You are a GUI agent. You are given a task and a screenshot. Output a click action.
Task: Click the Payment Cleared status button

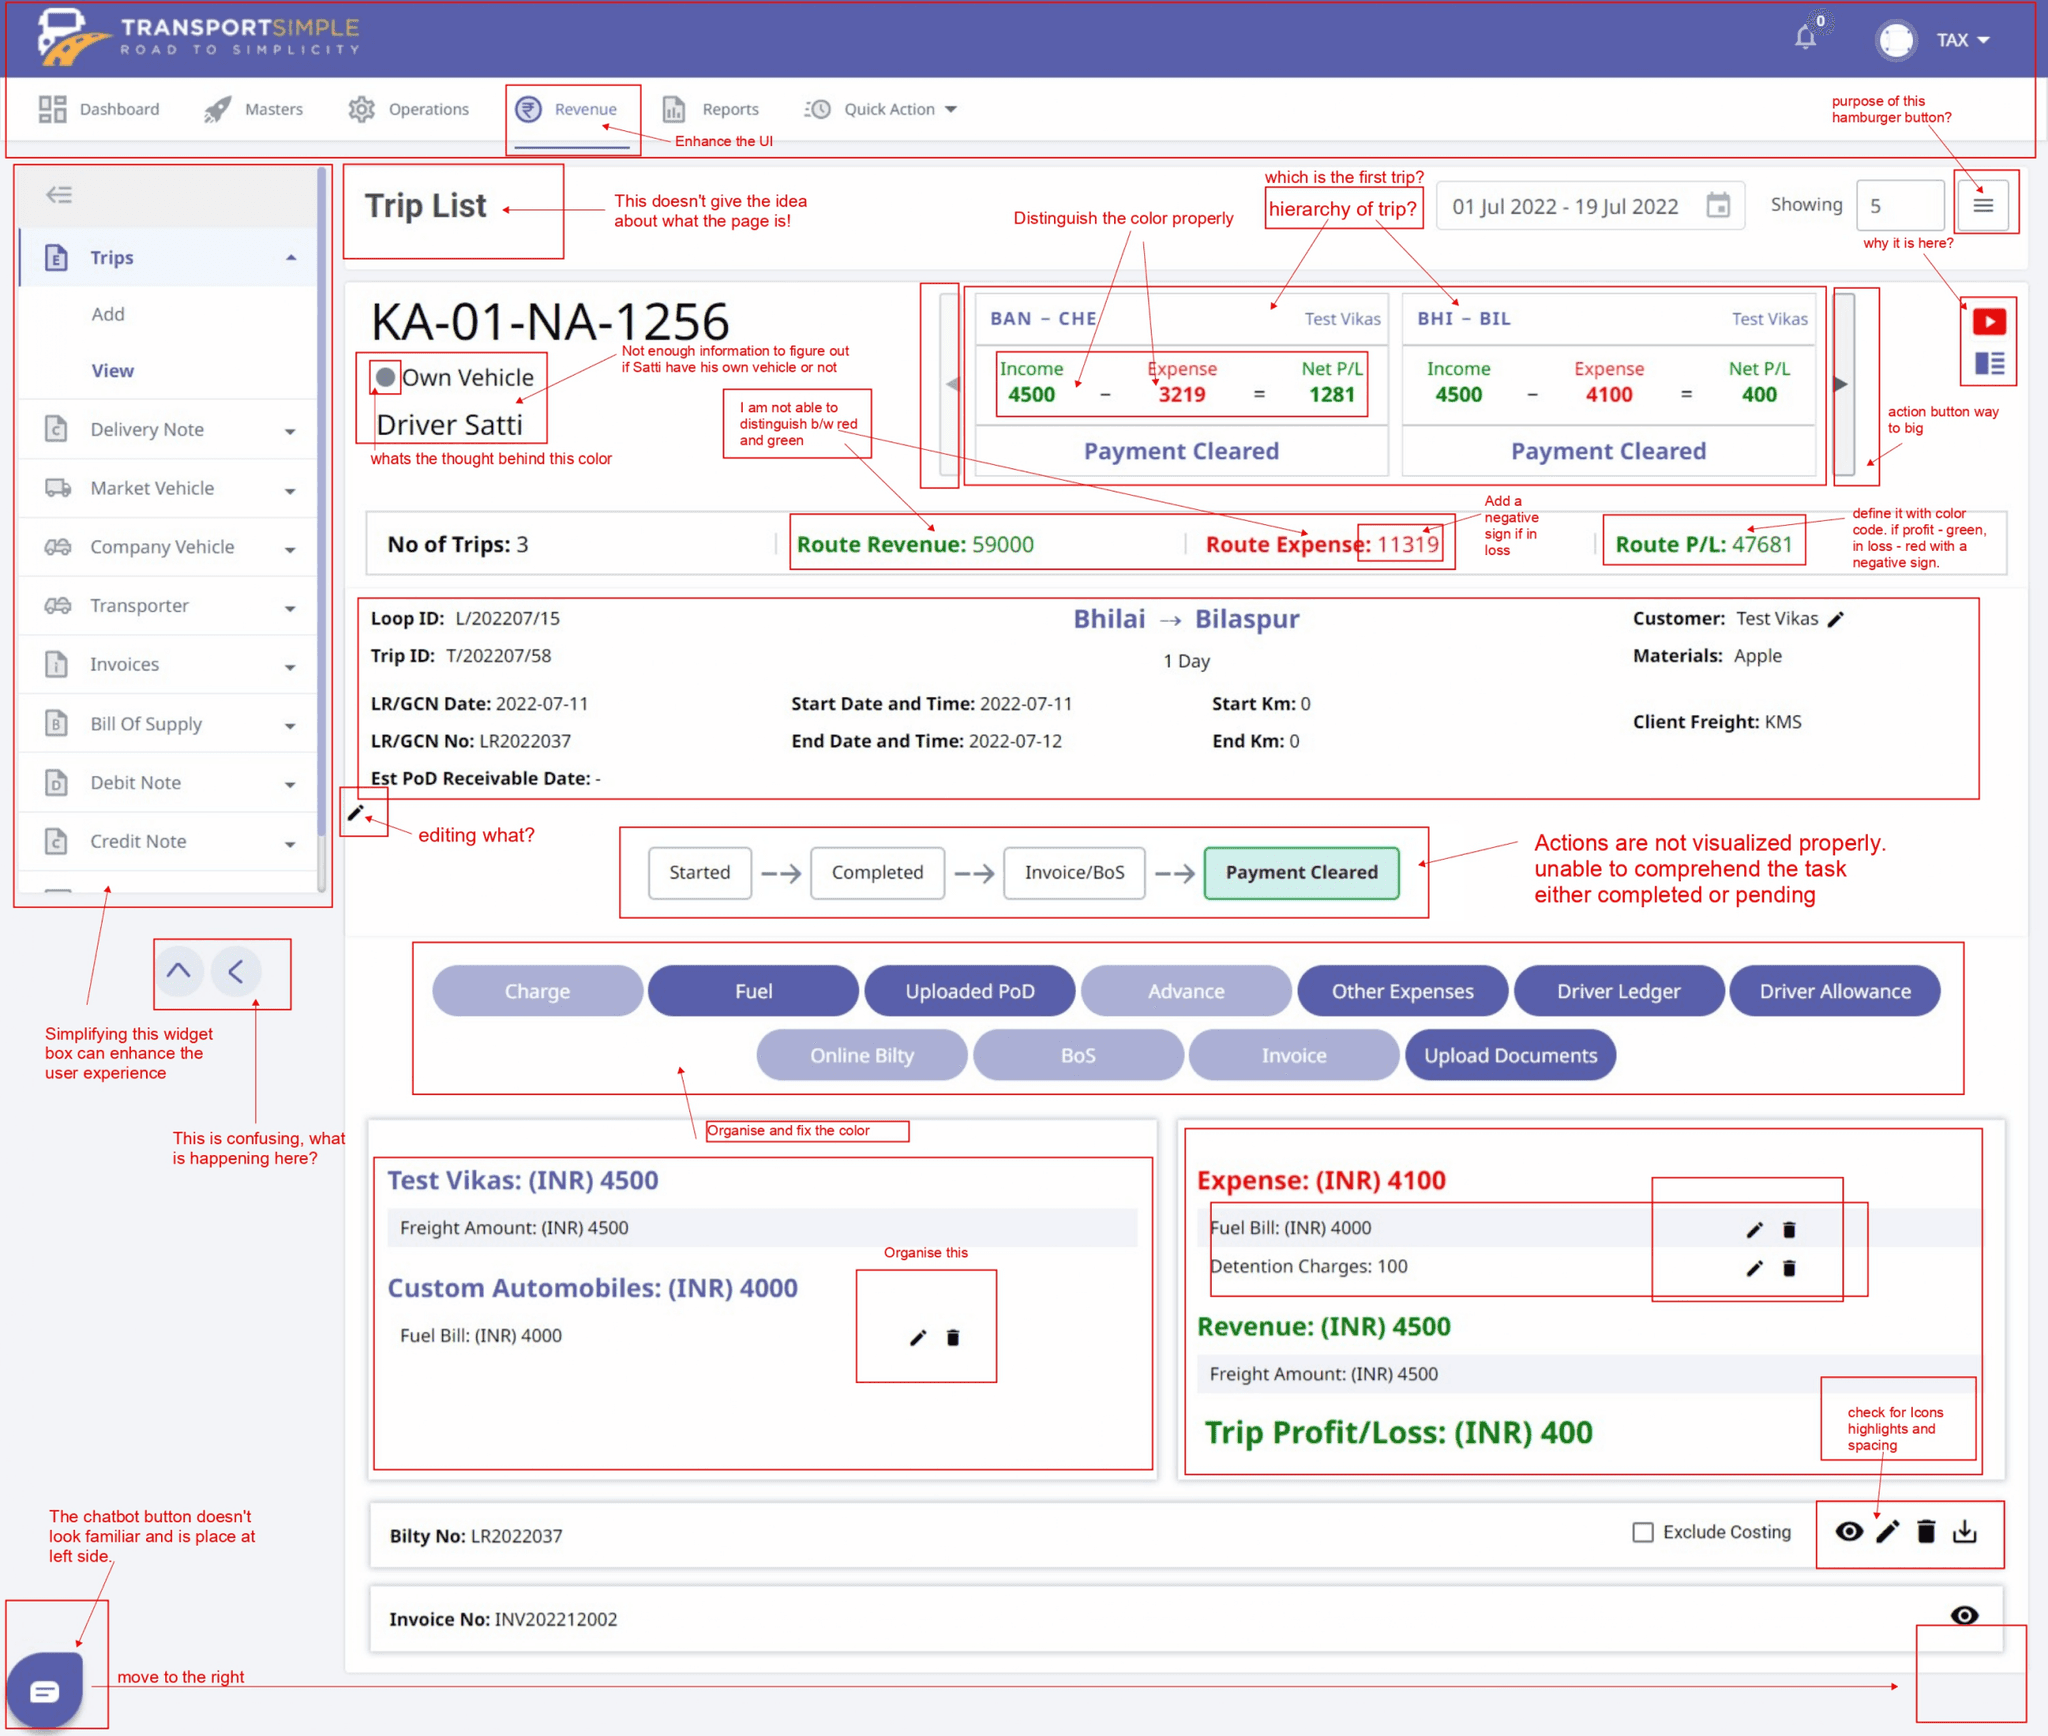(1302, 870)
